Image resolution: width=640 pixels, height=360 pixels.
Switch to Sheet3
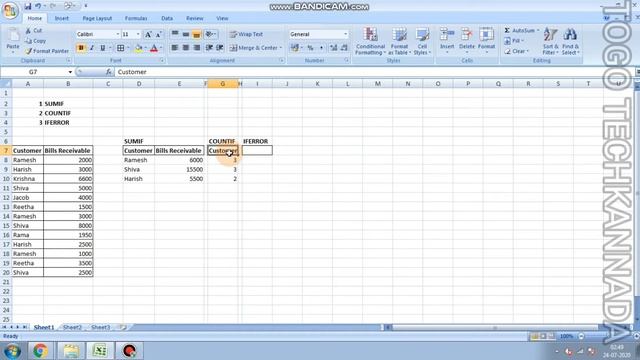click(100, 327)
